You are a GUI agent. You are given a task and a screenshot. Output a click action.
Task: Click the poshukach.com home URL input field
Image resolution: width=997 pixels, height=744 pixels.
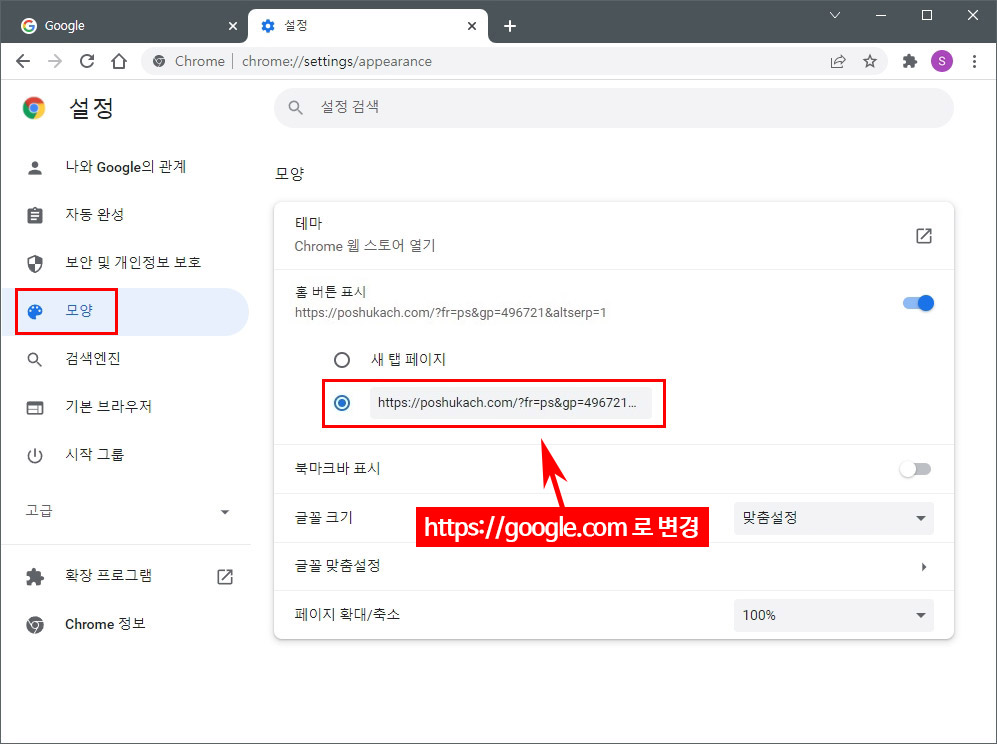click(x=511, y=403)
